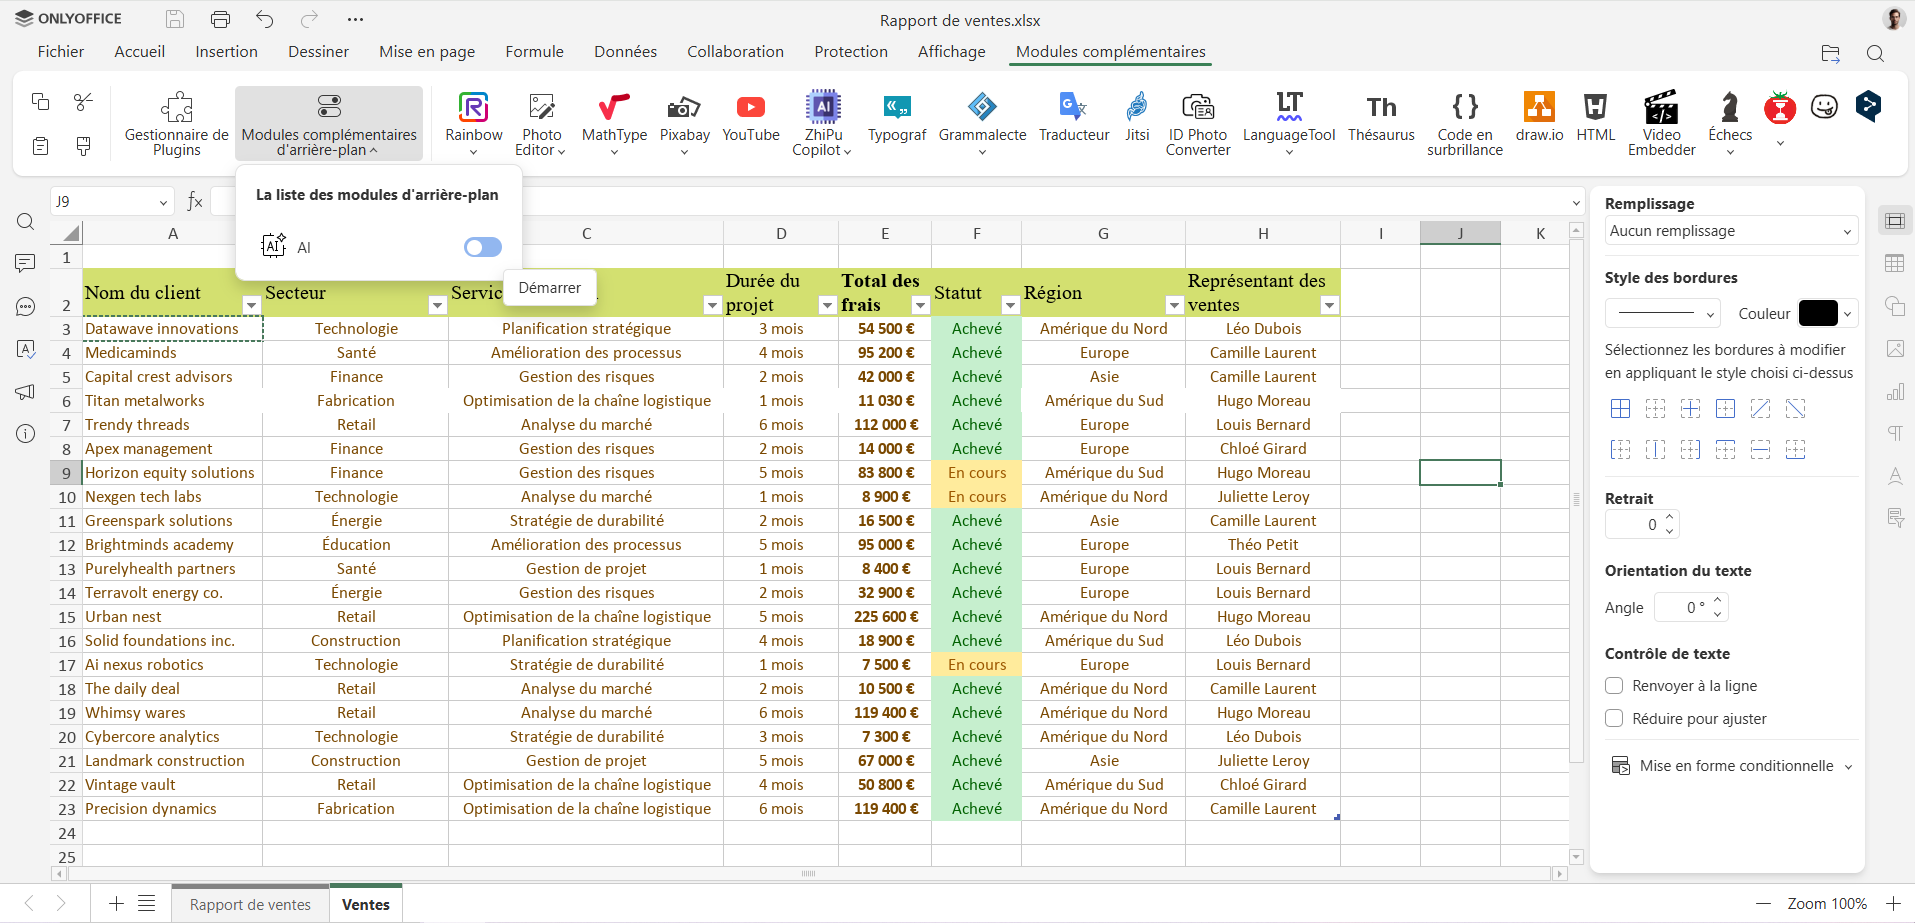Click the Démarrer tooltip button

click(x=549, y=288)
